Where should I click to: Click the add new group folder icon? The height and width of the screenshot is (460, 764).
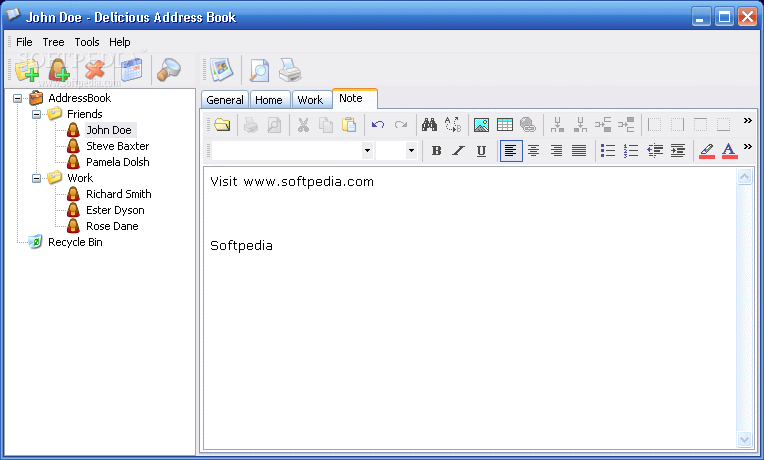tap(27, 70)
